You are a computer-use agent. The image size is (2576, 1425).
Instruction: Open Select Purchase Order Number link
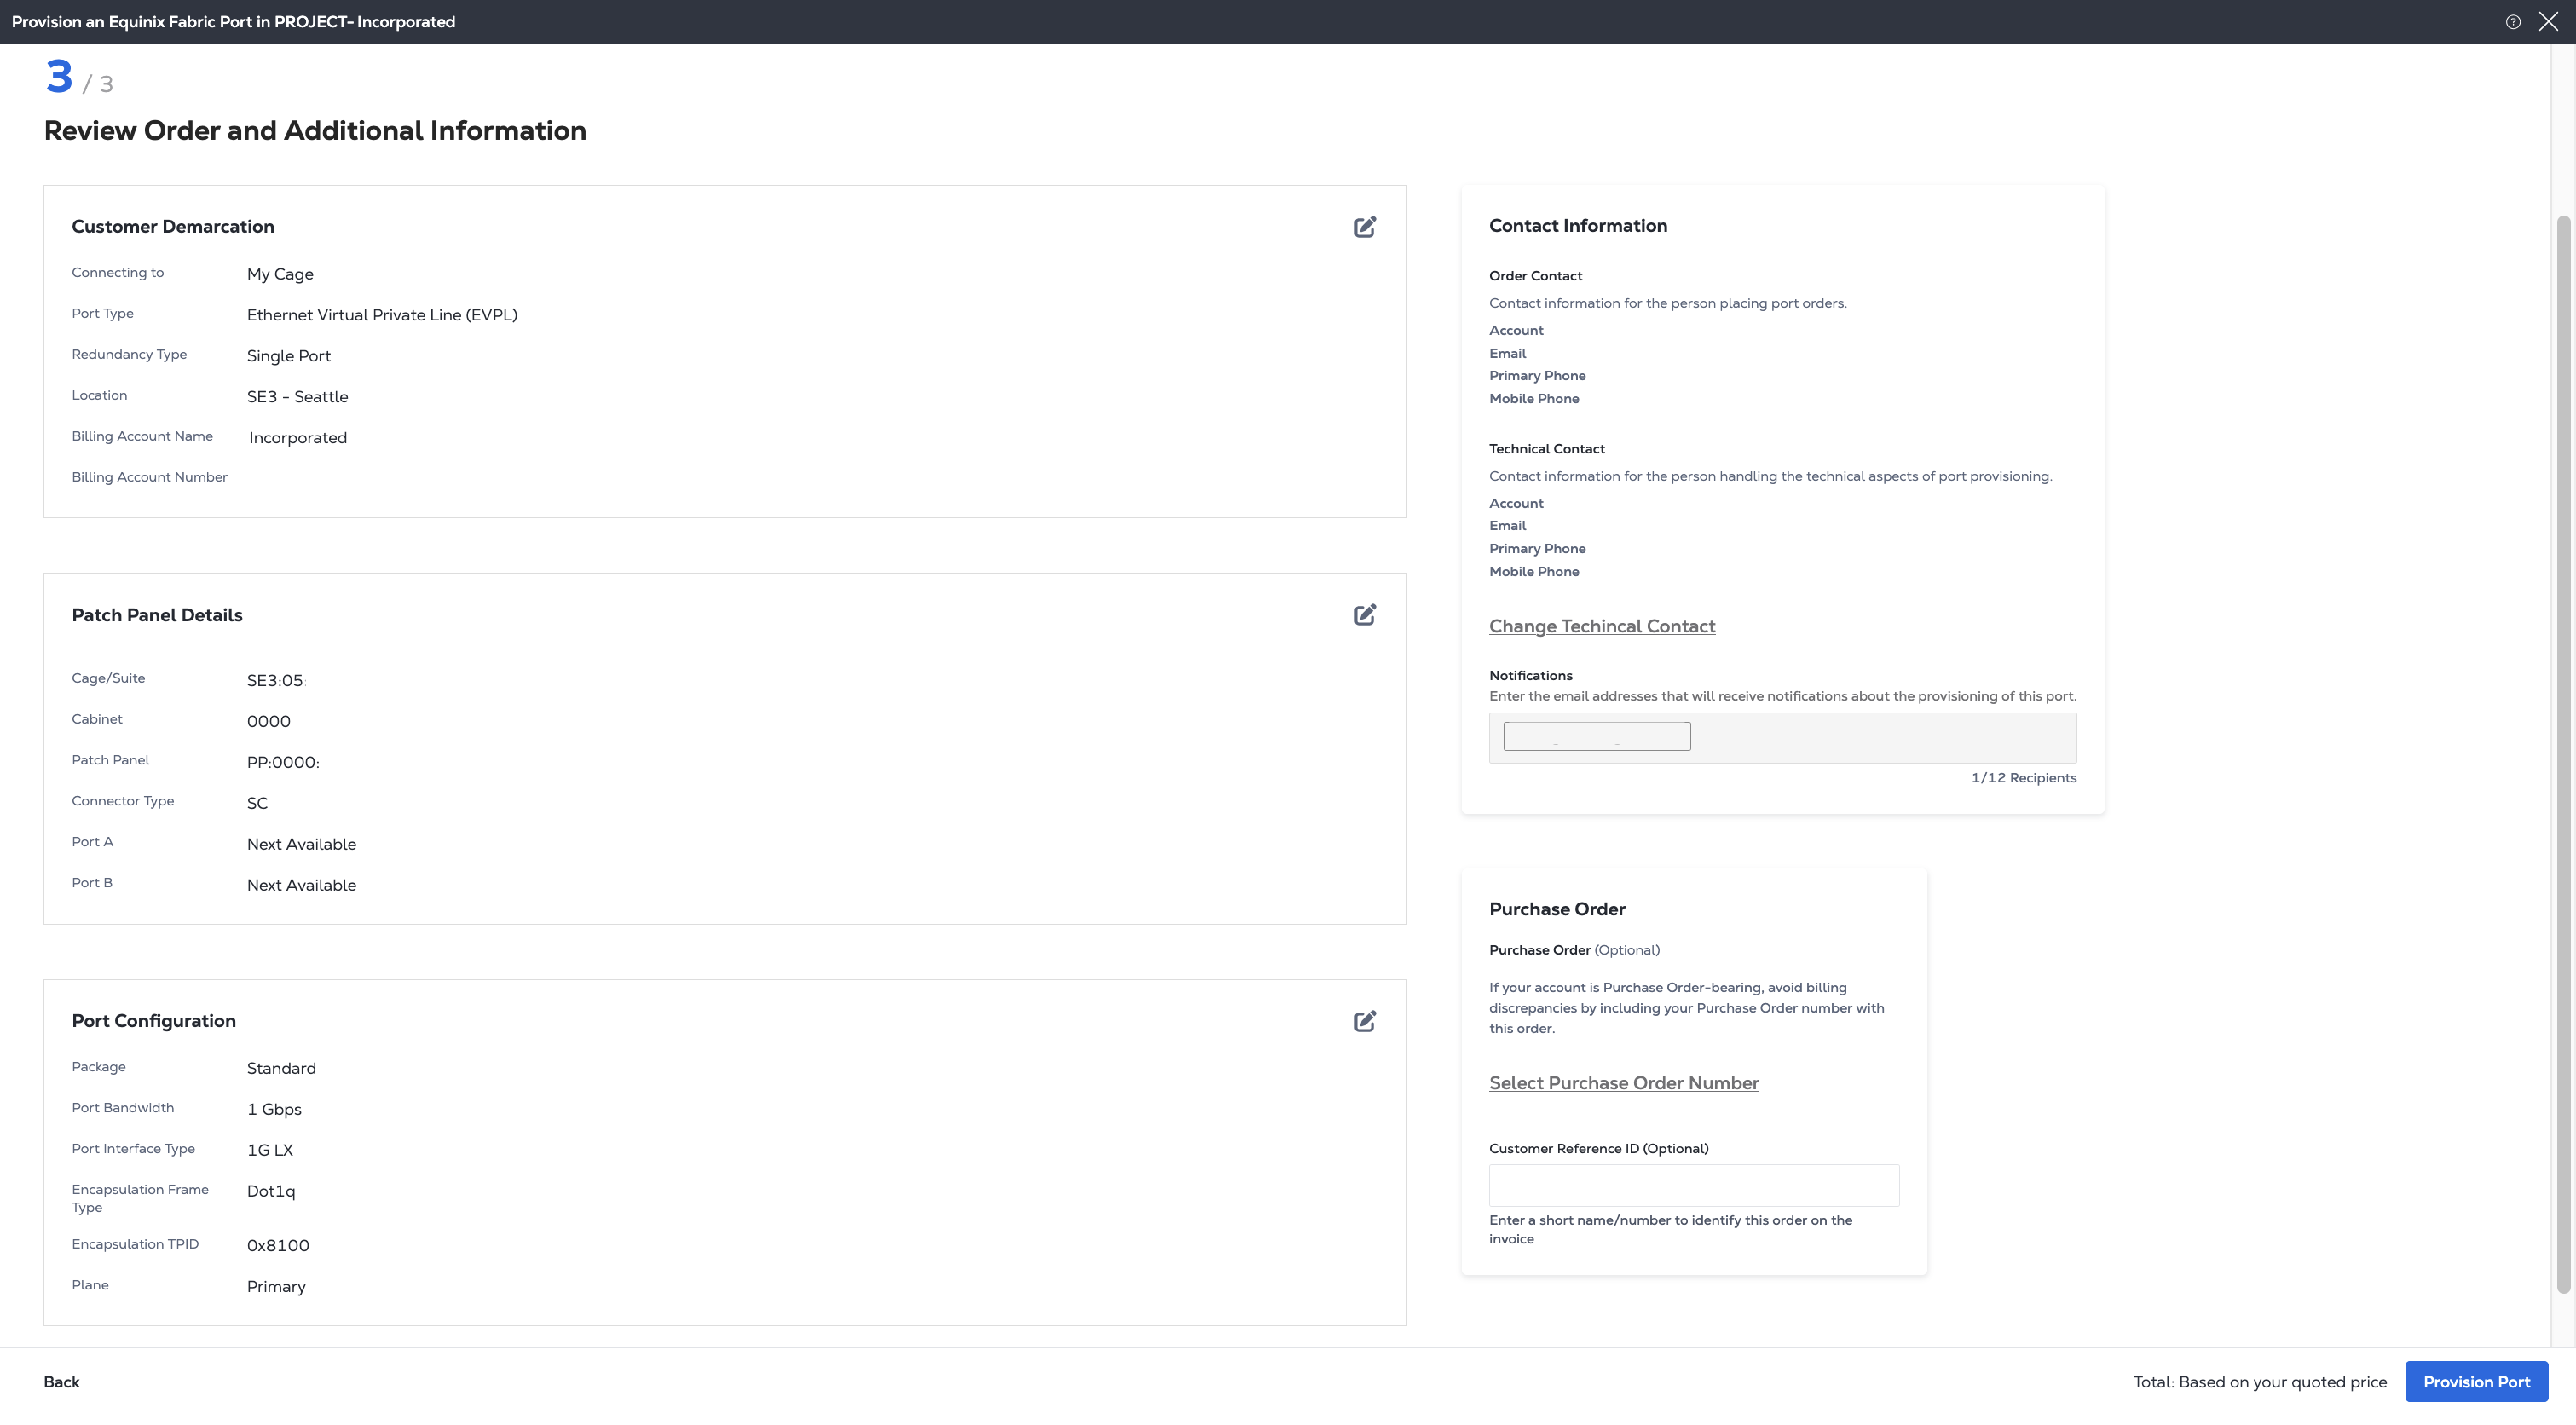pyautogui.click(x=1623, y=1083)
